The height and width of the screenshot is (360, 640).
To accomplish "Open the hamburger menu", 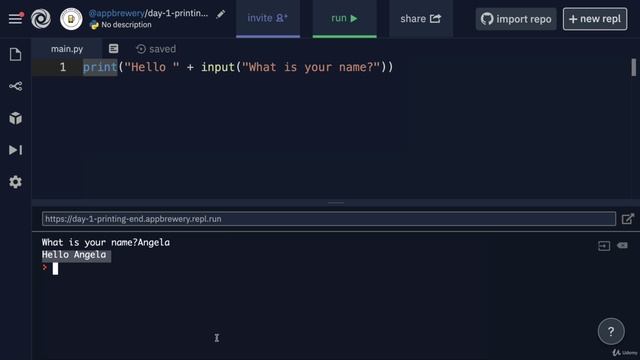I will coord(16,18).
